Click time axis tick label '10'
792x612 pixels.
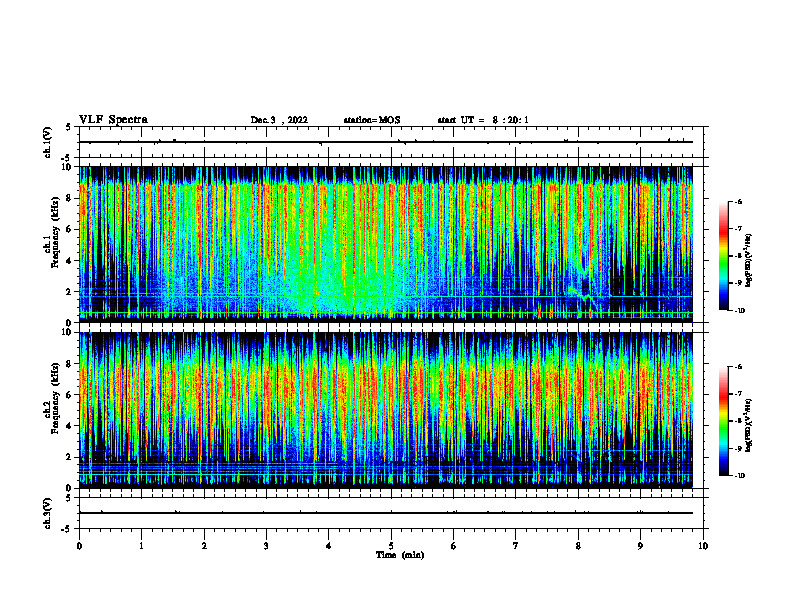click(703, 546)
